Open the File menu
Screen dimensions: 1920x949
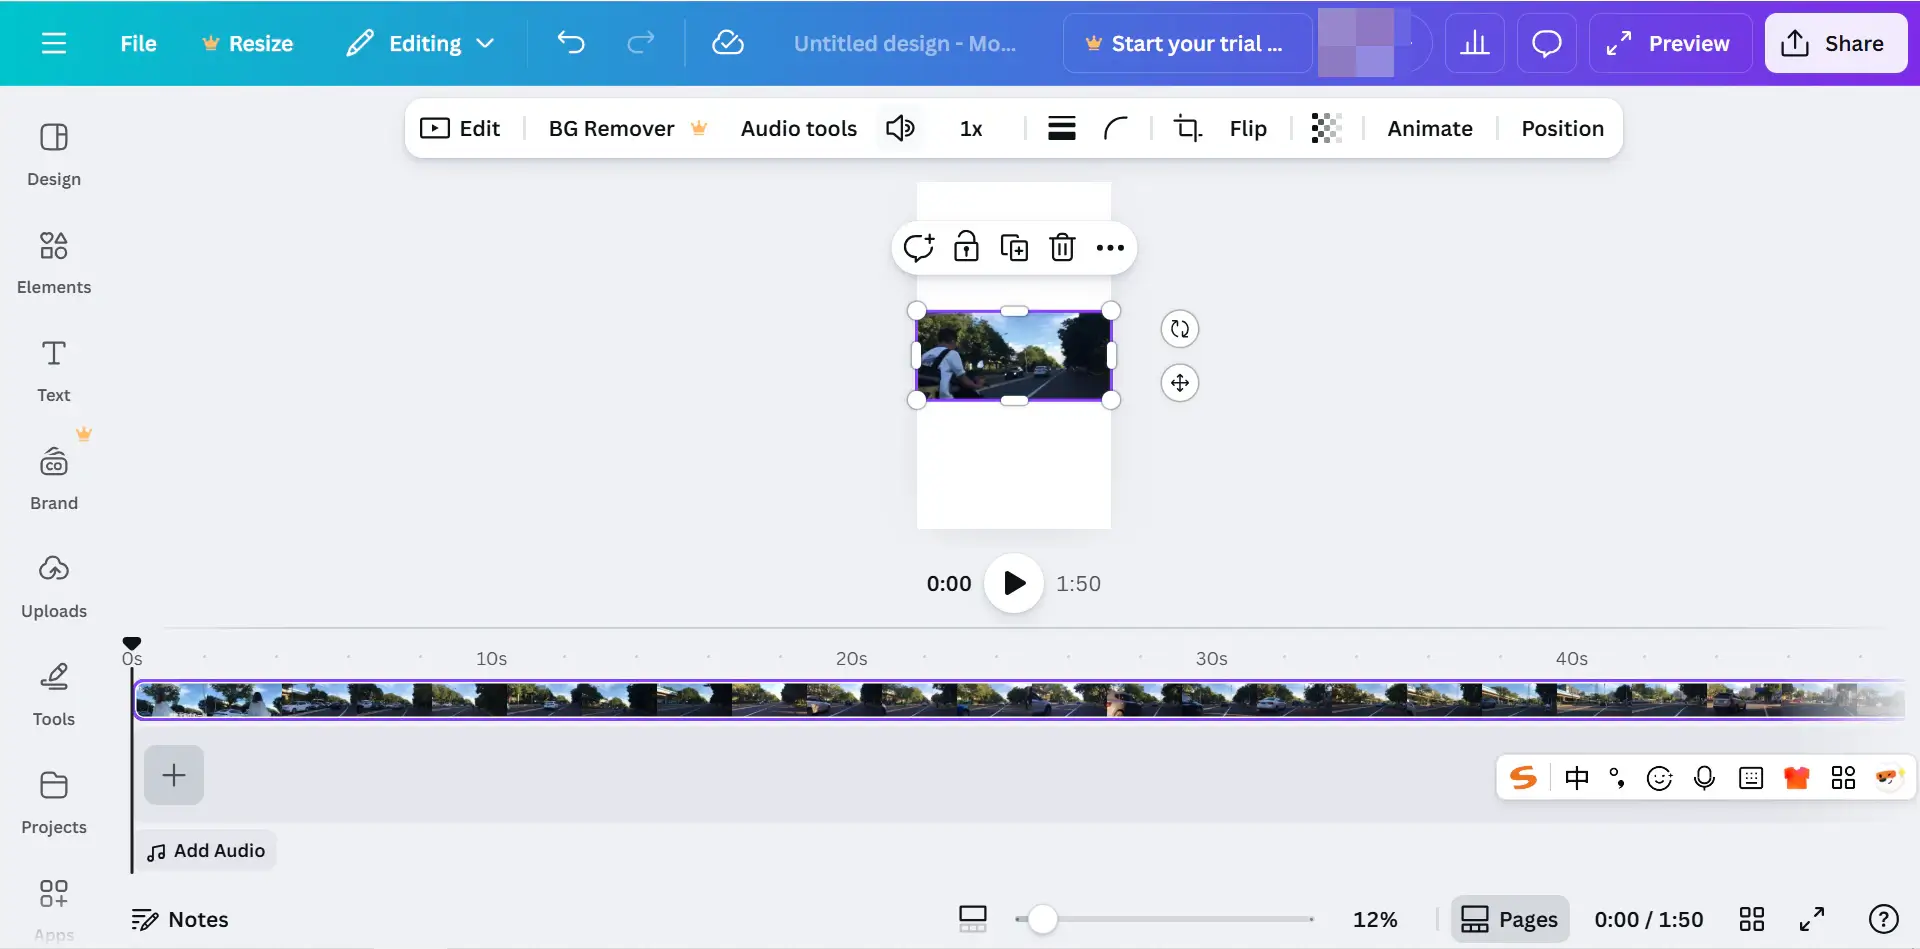(138, 43)
